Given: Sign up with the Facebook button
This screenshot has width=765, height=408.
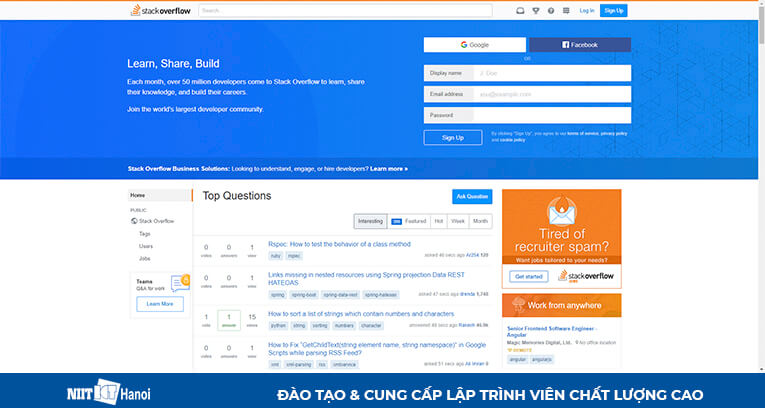Looking at the screenshot, I should point(580,45).
